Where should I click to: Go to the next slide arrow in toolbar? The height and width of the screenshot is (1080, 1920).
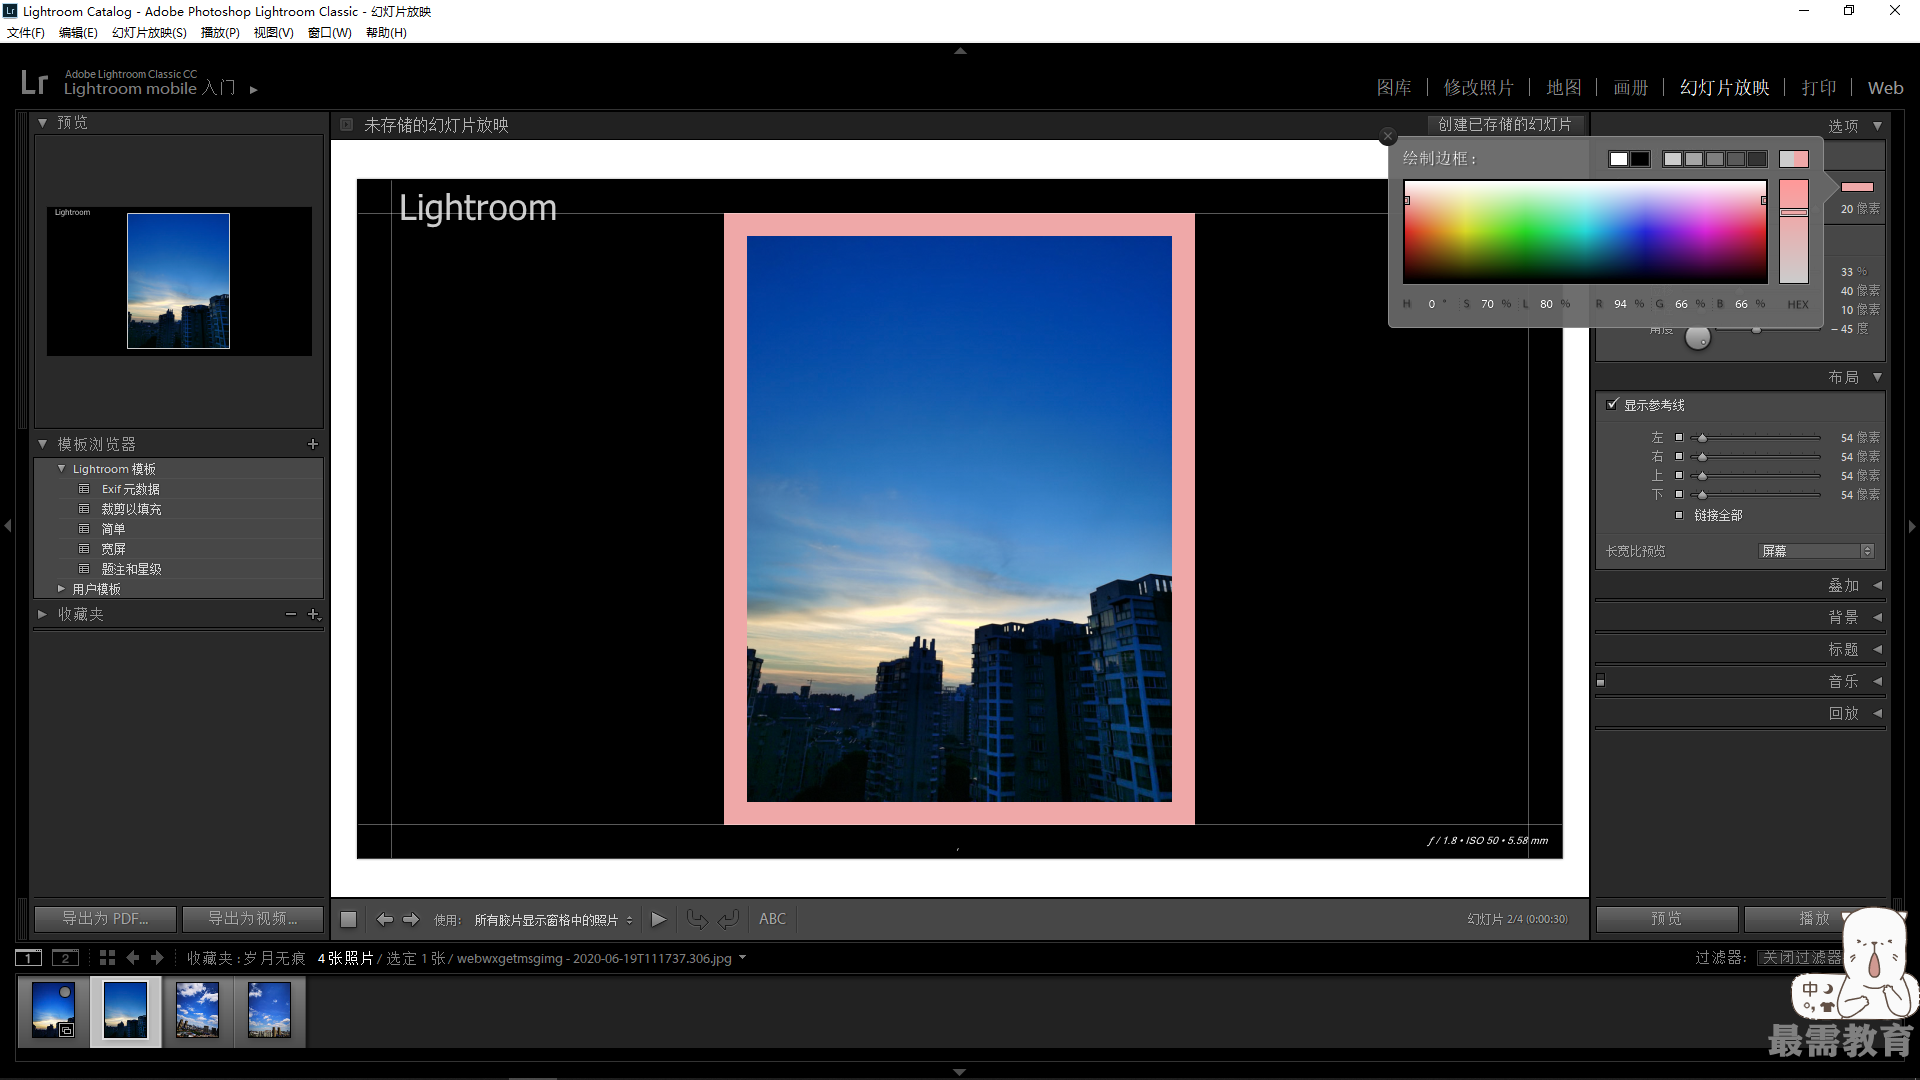pyautogui.click(x=411, y=919)
